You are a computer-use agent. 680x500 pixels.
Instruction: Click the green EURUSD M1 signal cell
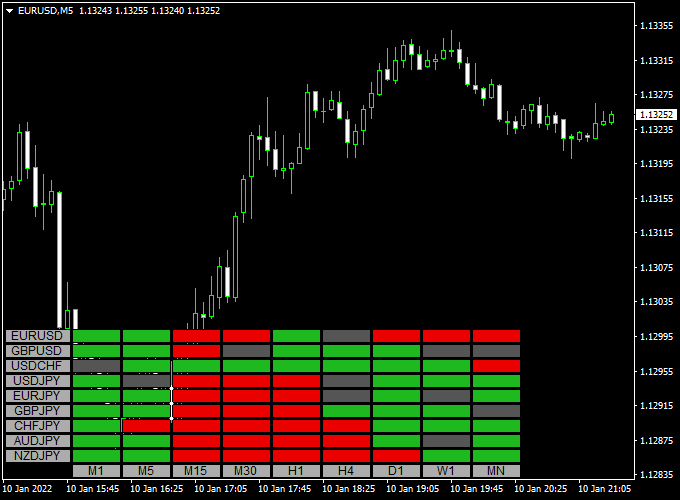pos(96,336)
